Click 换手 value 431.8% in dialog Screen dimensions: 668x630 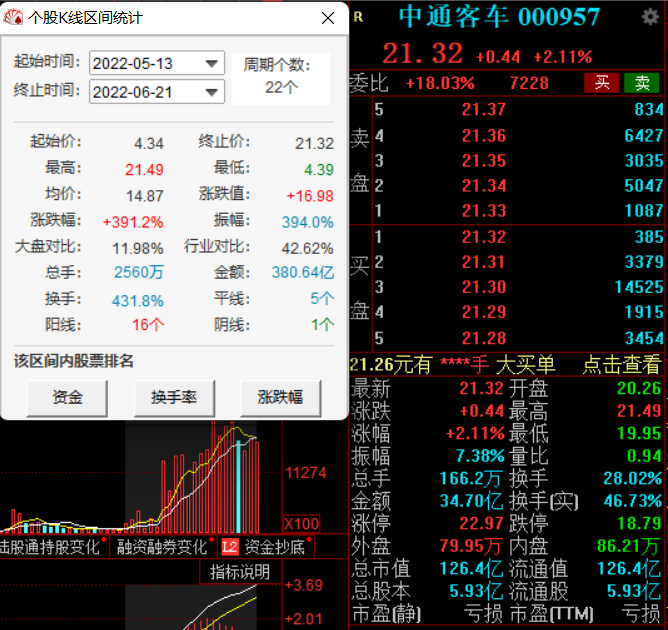coord(138,301)
